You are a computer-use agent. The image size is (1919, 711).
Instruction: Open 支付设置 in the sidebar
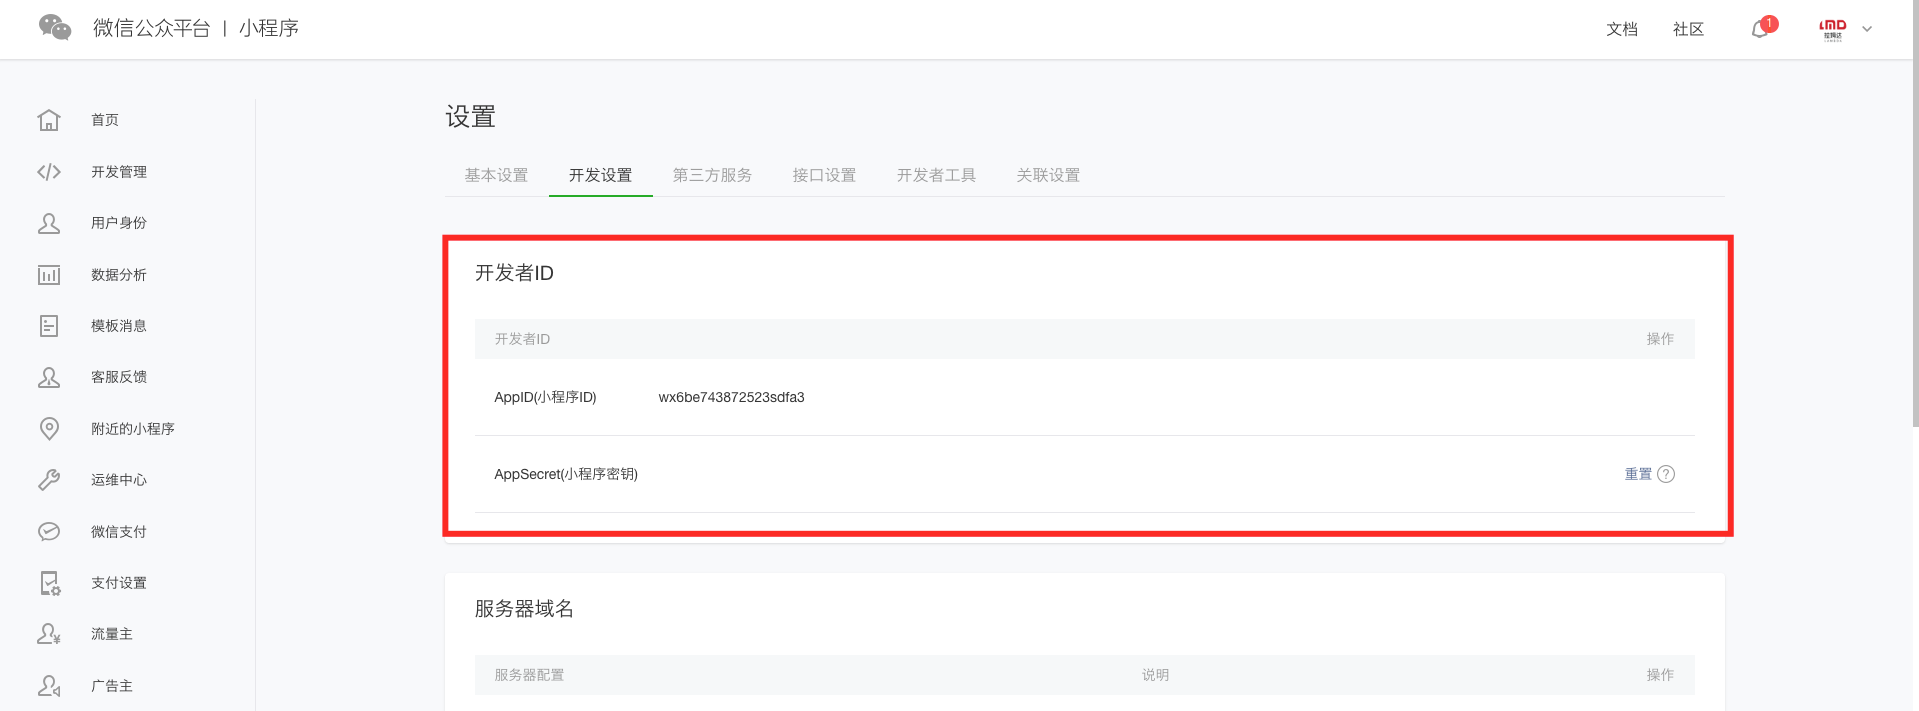119,583
